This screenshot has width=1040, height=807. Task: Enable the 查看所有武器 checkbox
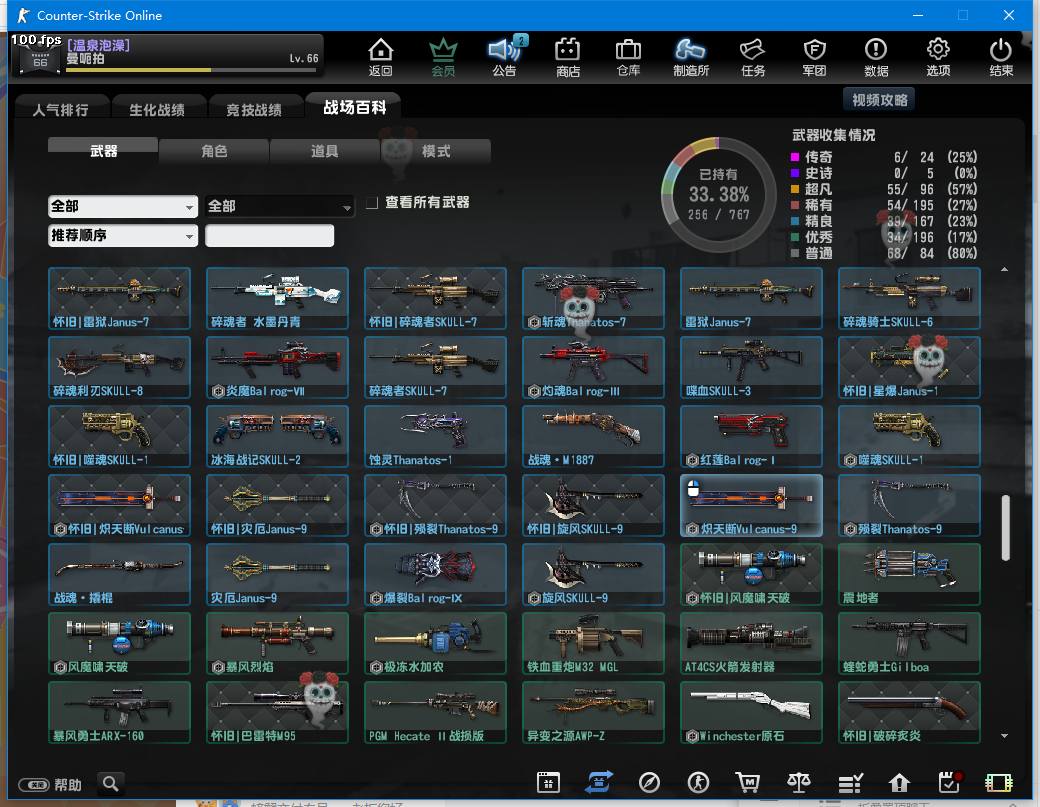[x=372, y=203]
